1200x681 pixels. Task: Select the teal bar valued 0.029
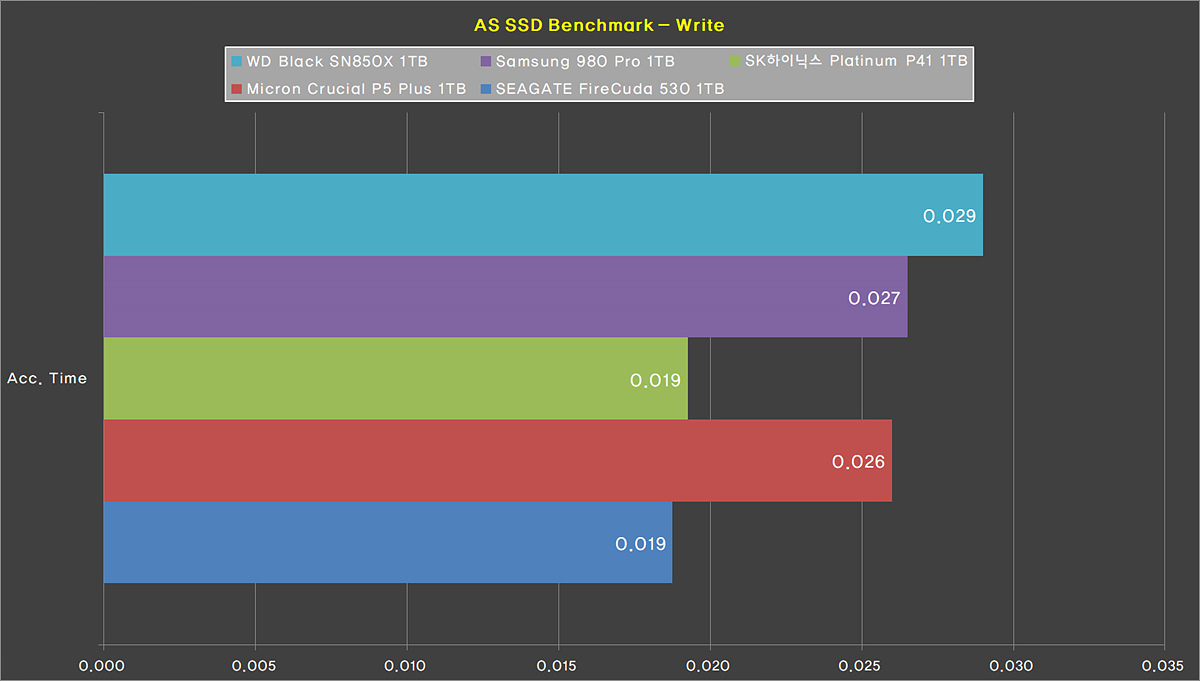click(x=543, y=215)
